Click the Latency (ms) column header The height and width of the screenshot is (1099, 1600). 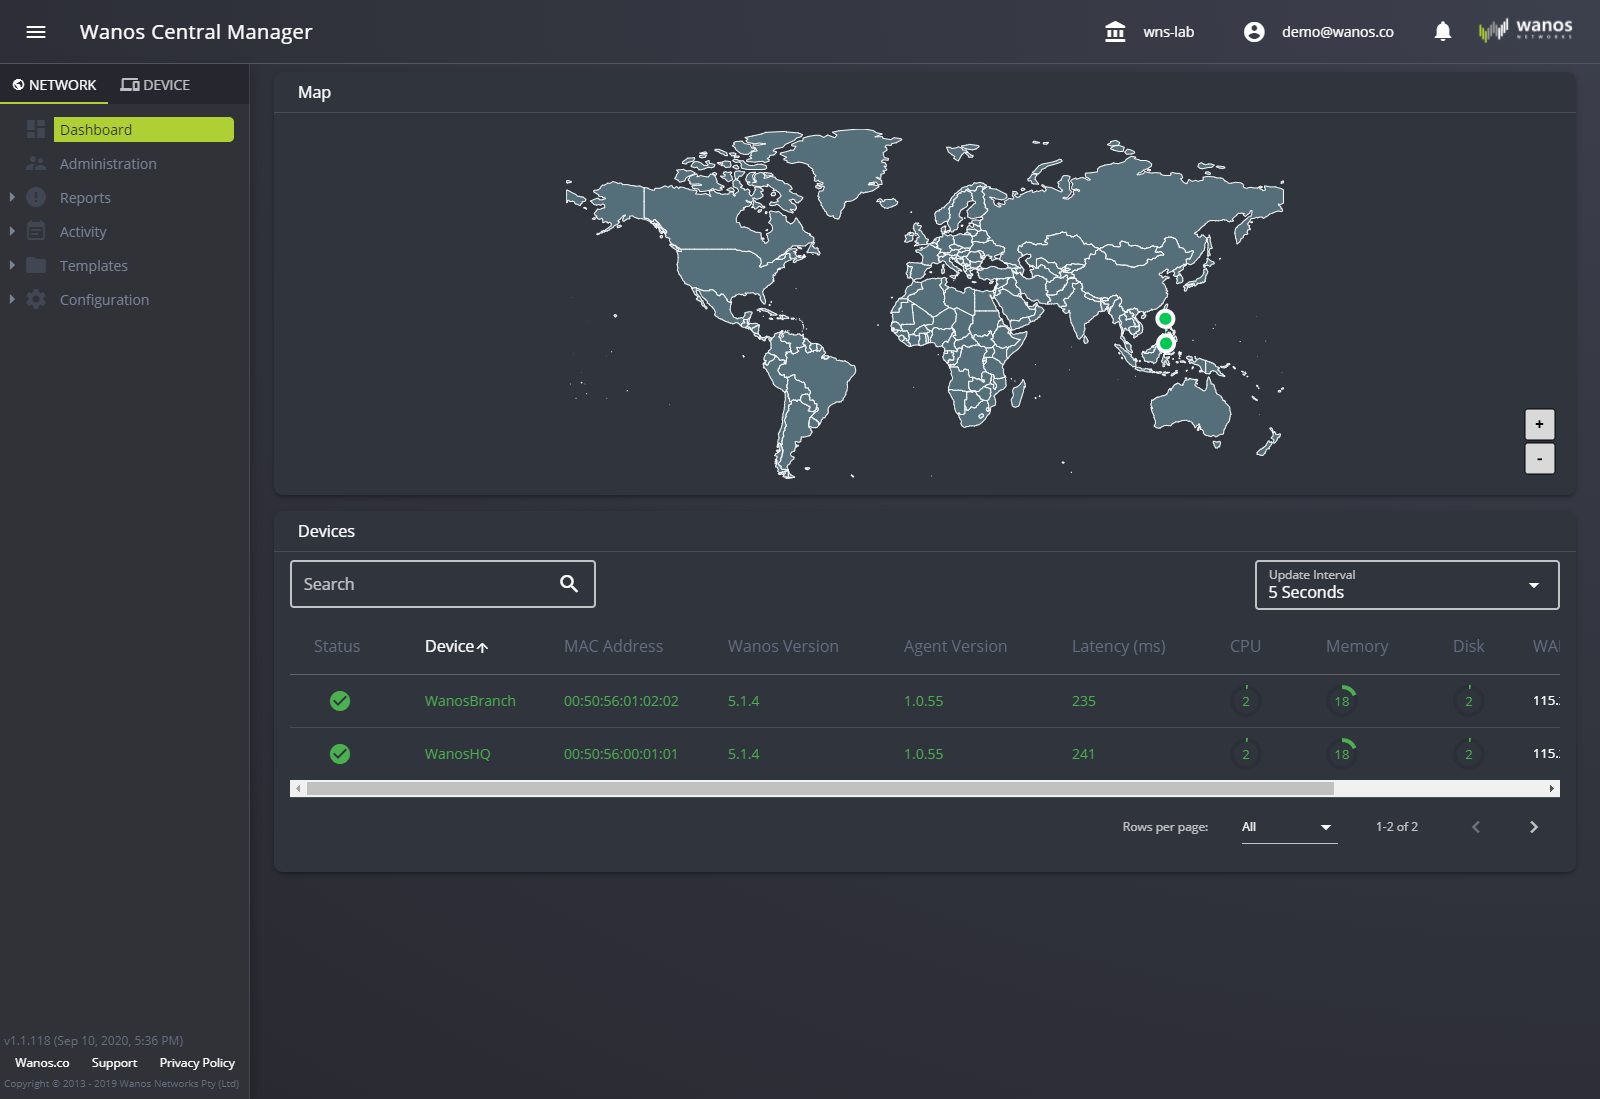tap(1118, 647)
